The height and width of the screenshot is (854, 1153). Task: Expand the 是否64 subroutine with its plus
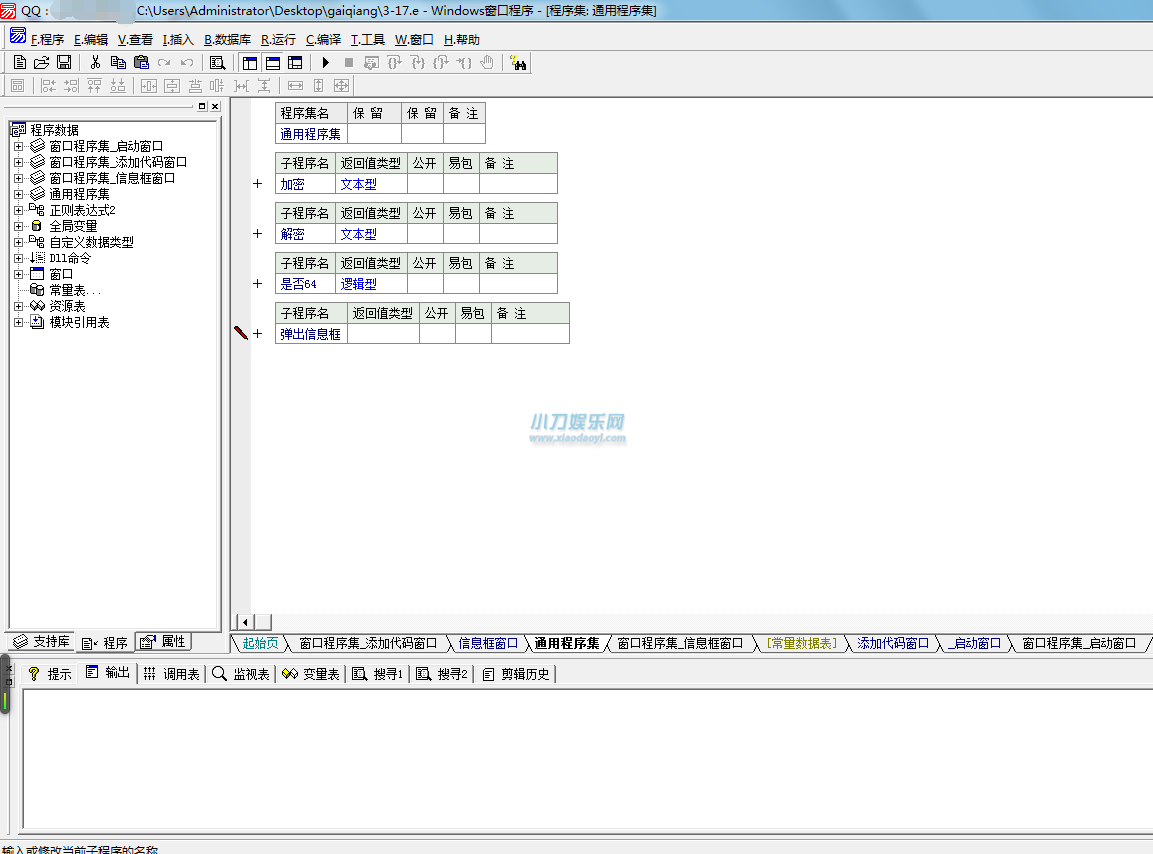[x=257, y=284]
